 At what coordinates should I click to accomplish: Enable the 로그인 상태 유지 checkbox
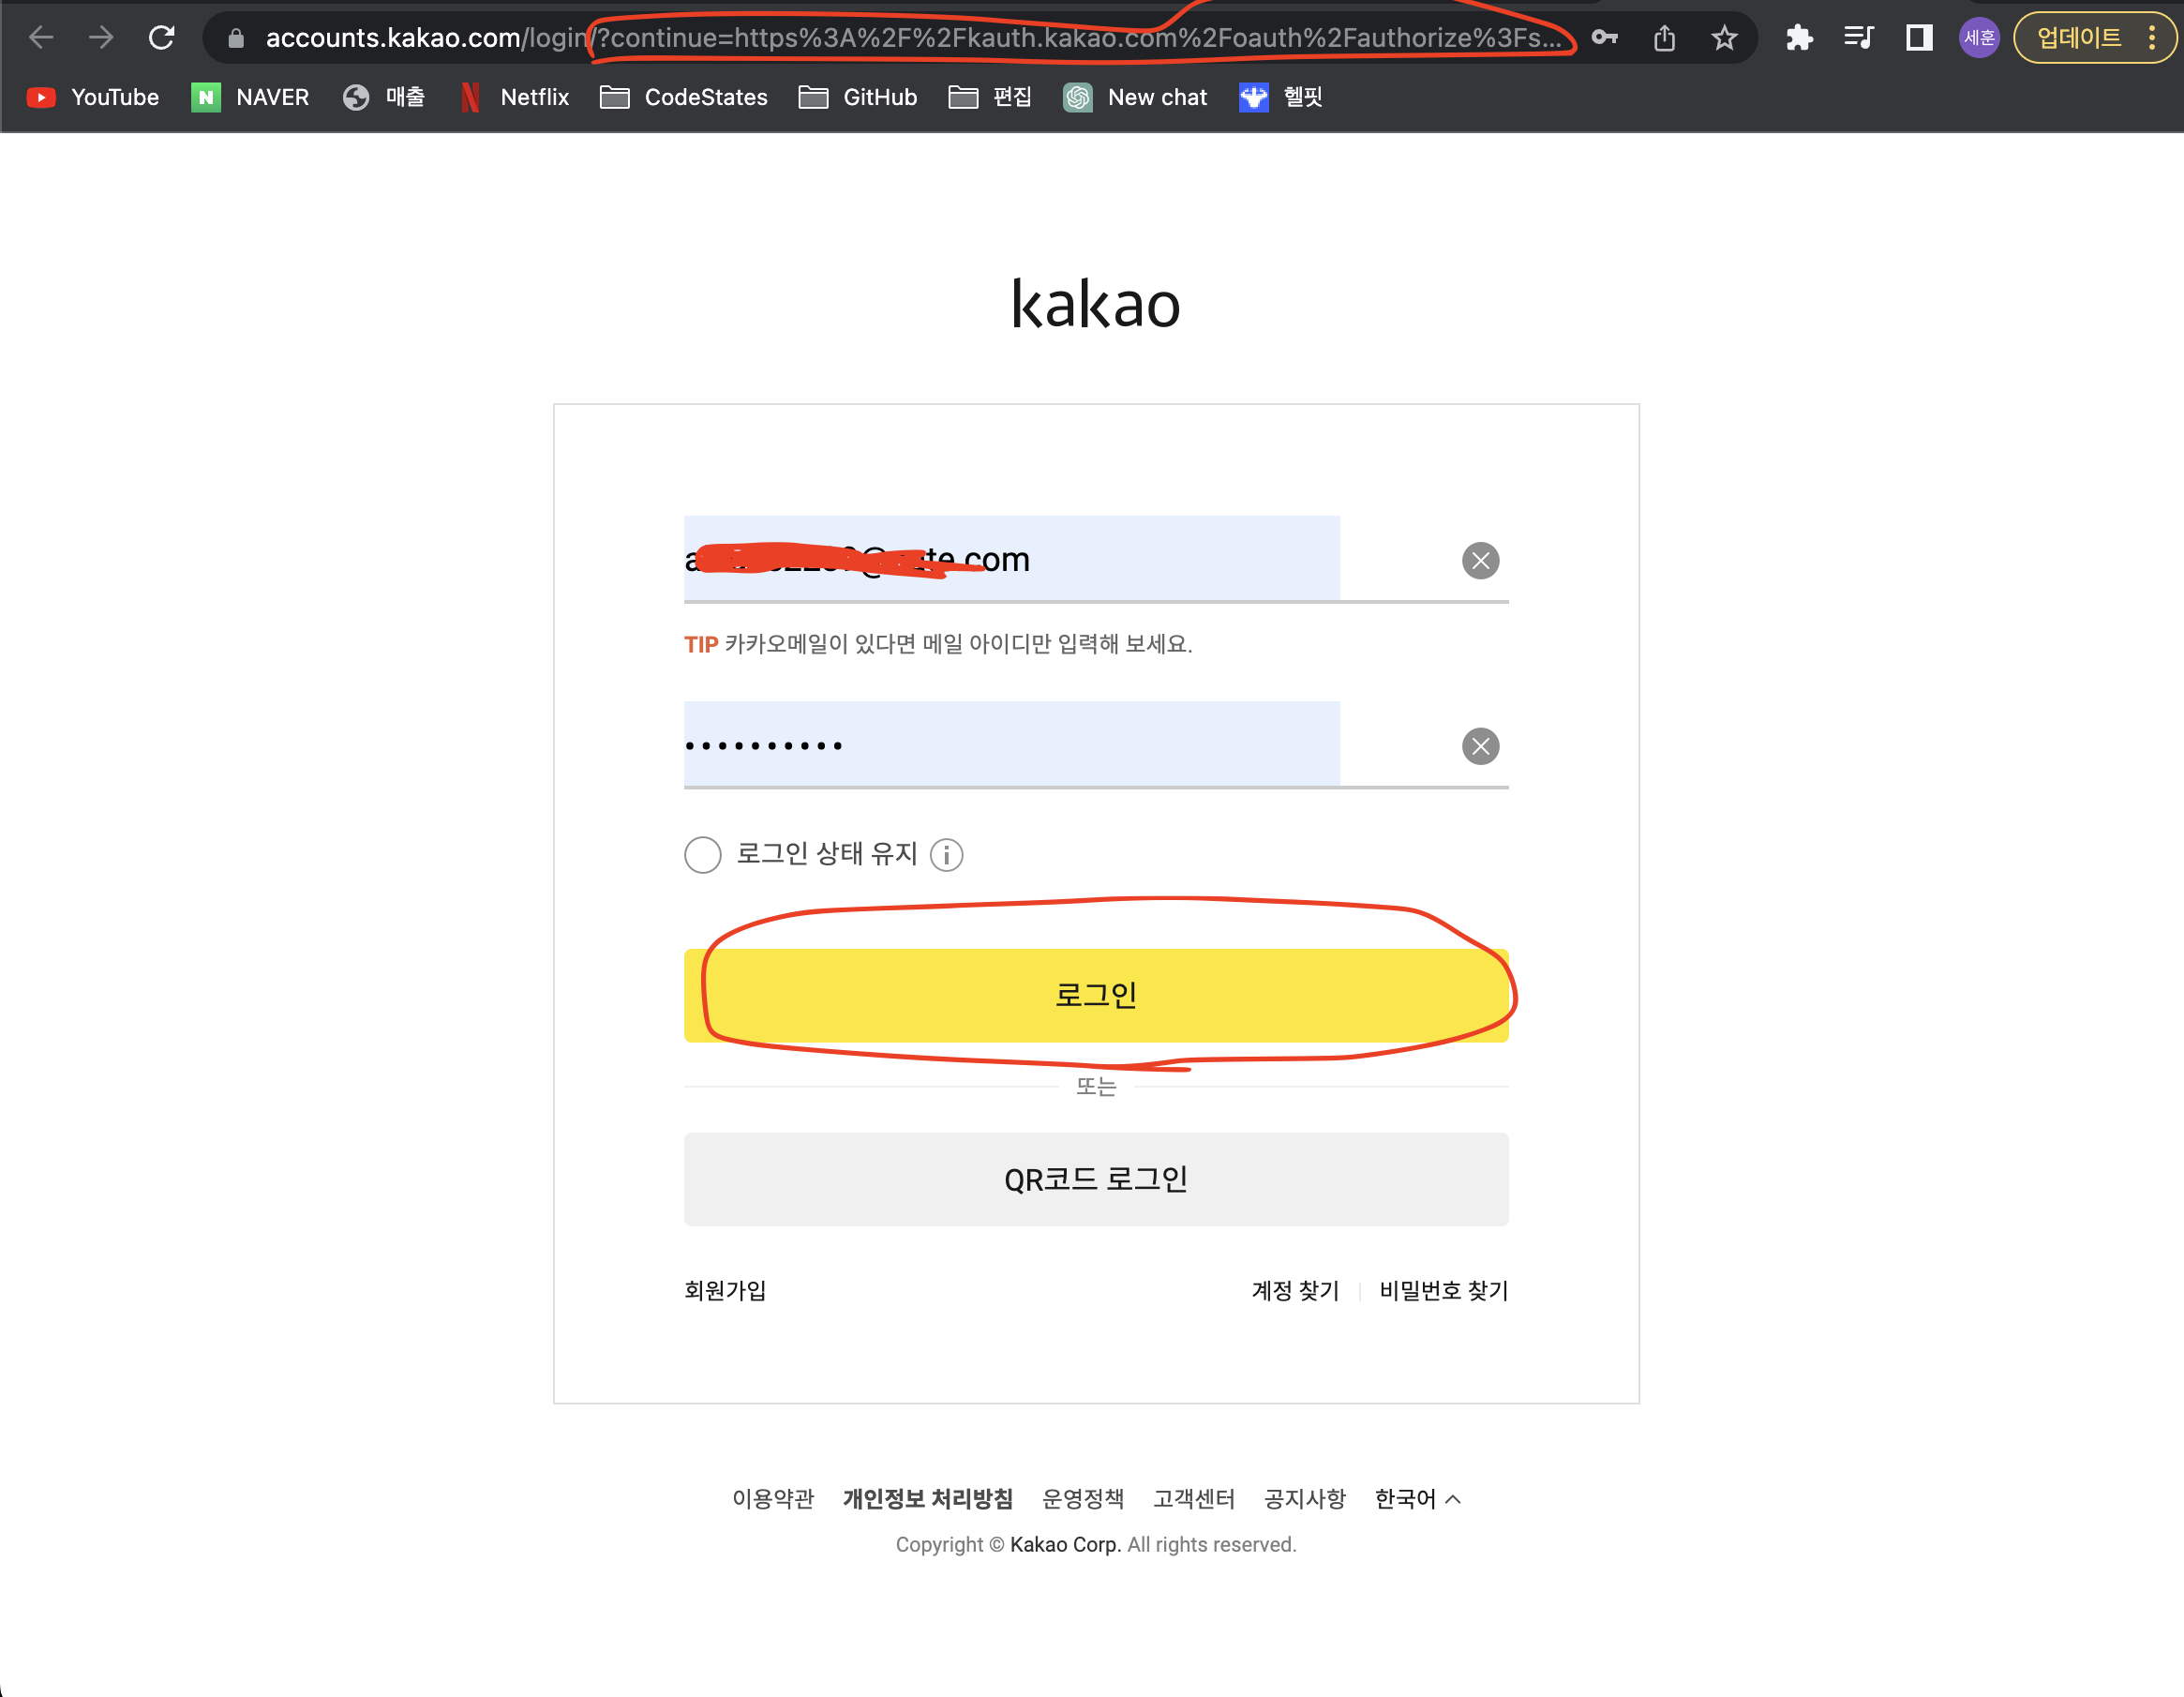point(703,854)
